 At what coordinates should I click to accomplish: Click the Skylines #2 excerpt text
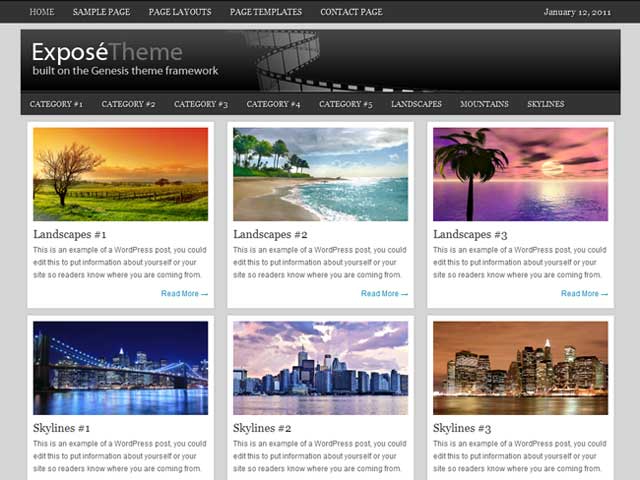(x=320, y=456)
